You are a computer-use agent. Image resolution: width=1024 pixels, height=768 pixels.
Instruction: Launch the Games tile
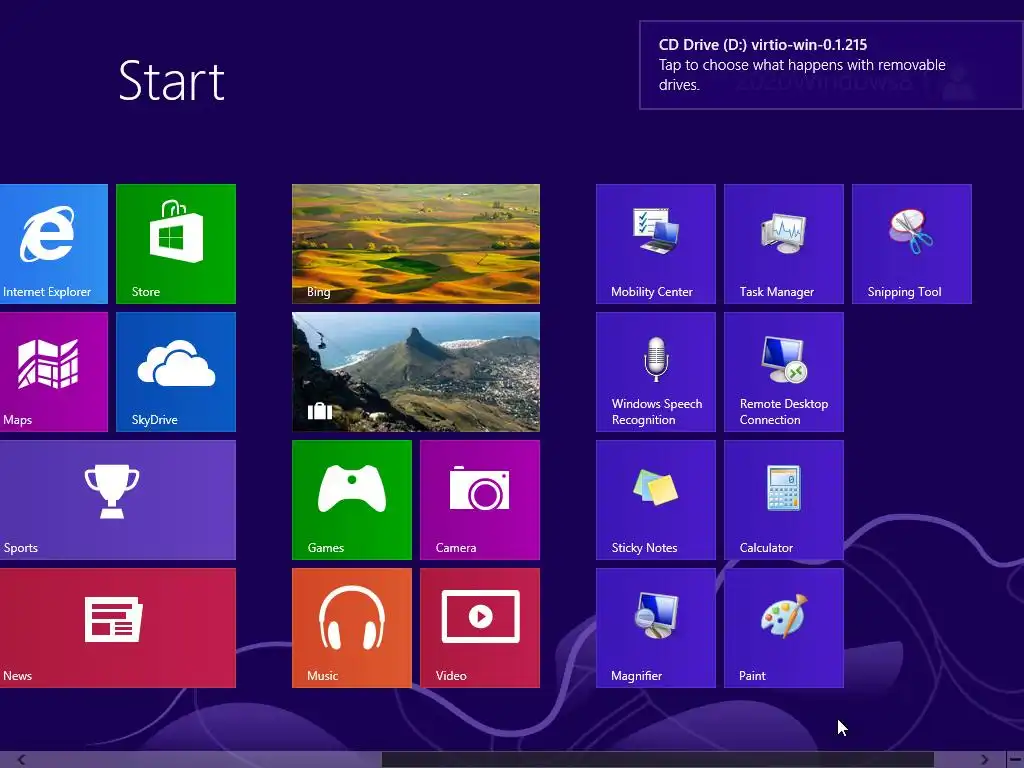pyautogui.click(x=352, y=500)
